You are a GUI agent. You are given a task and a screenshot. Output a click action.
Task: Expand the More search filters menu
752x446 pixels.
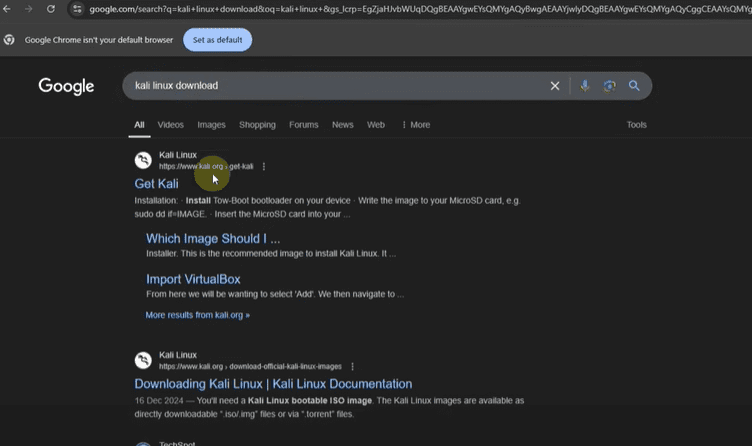[416, 125]
